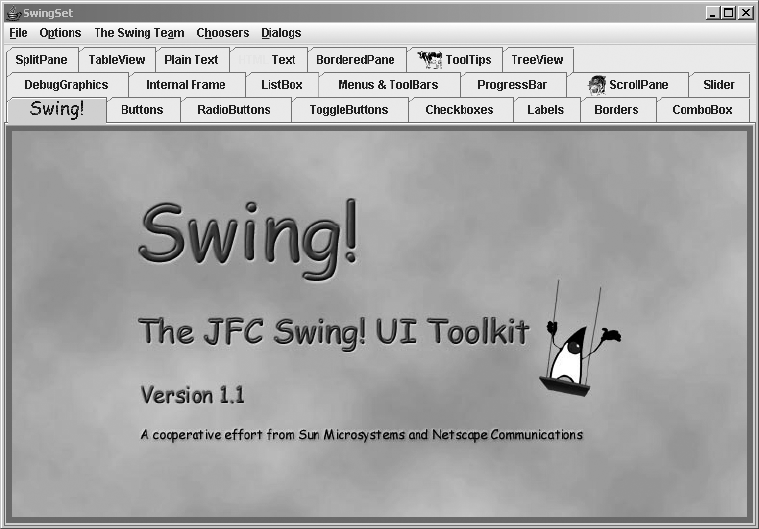Select the Labels tab
Image resolution: width=759 pixels, height=529 pixels.
coord(546,110)
